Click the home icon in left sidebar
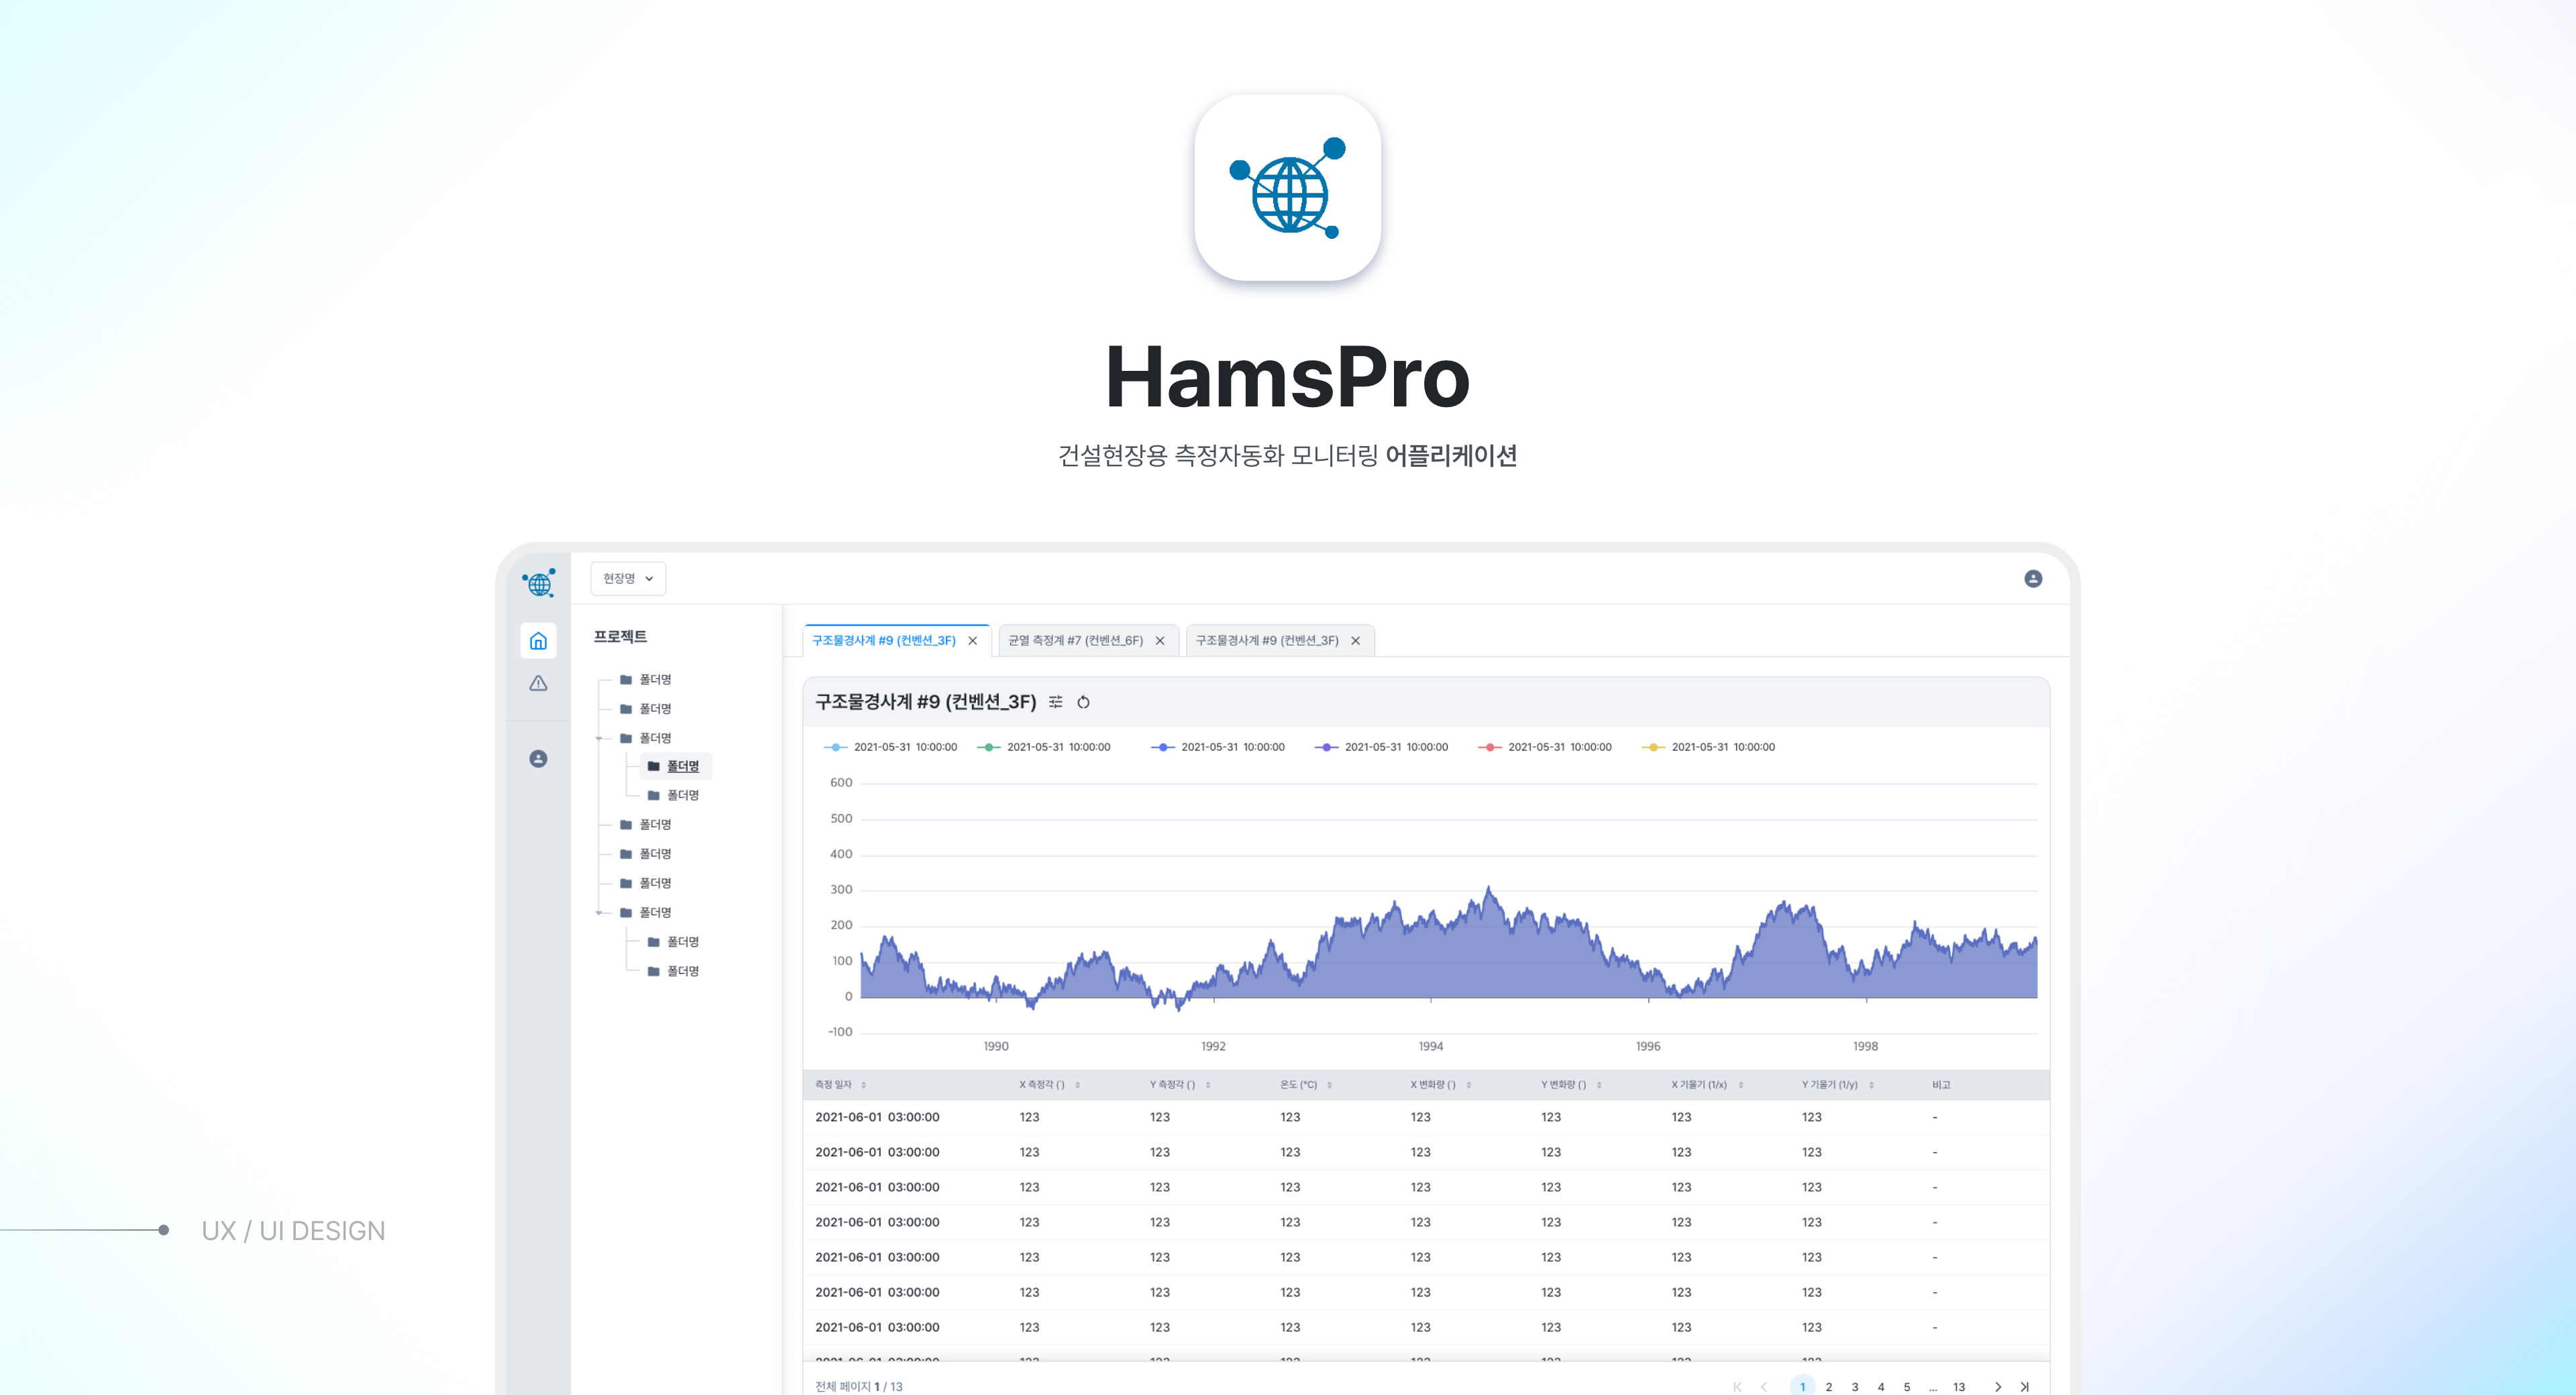The width and height of the screenshot is (2576, 1395). pos(538,641)
